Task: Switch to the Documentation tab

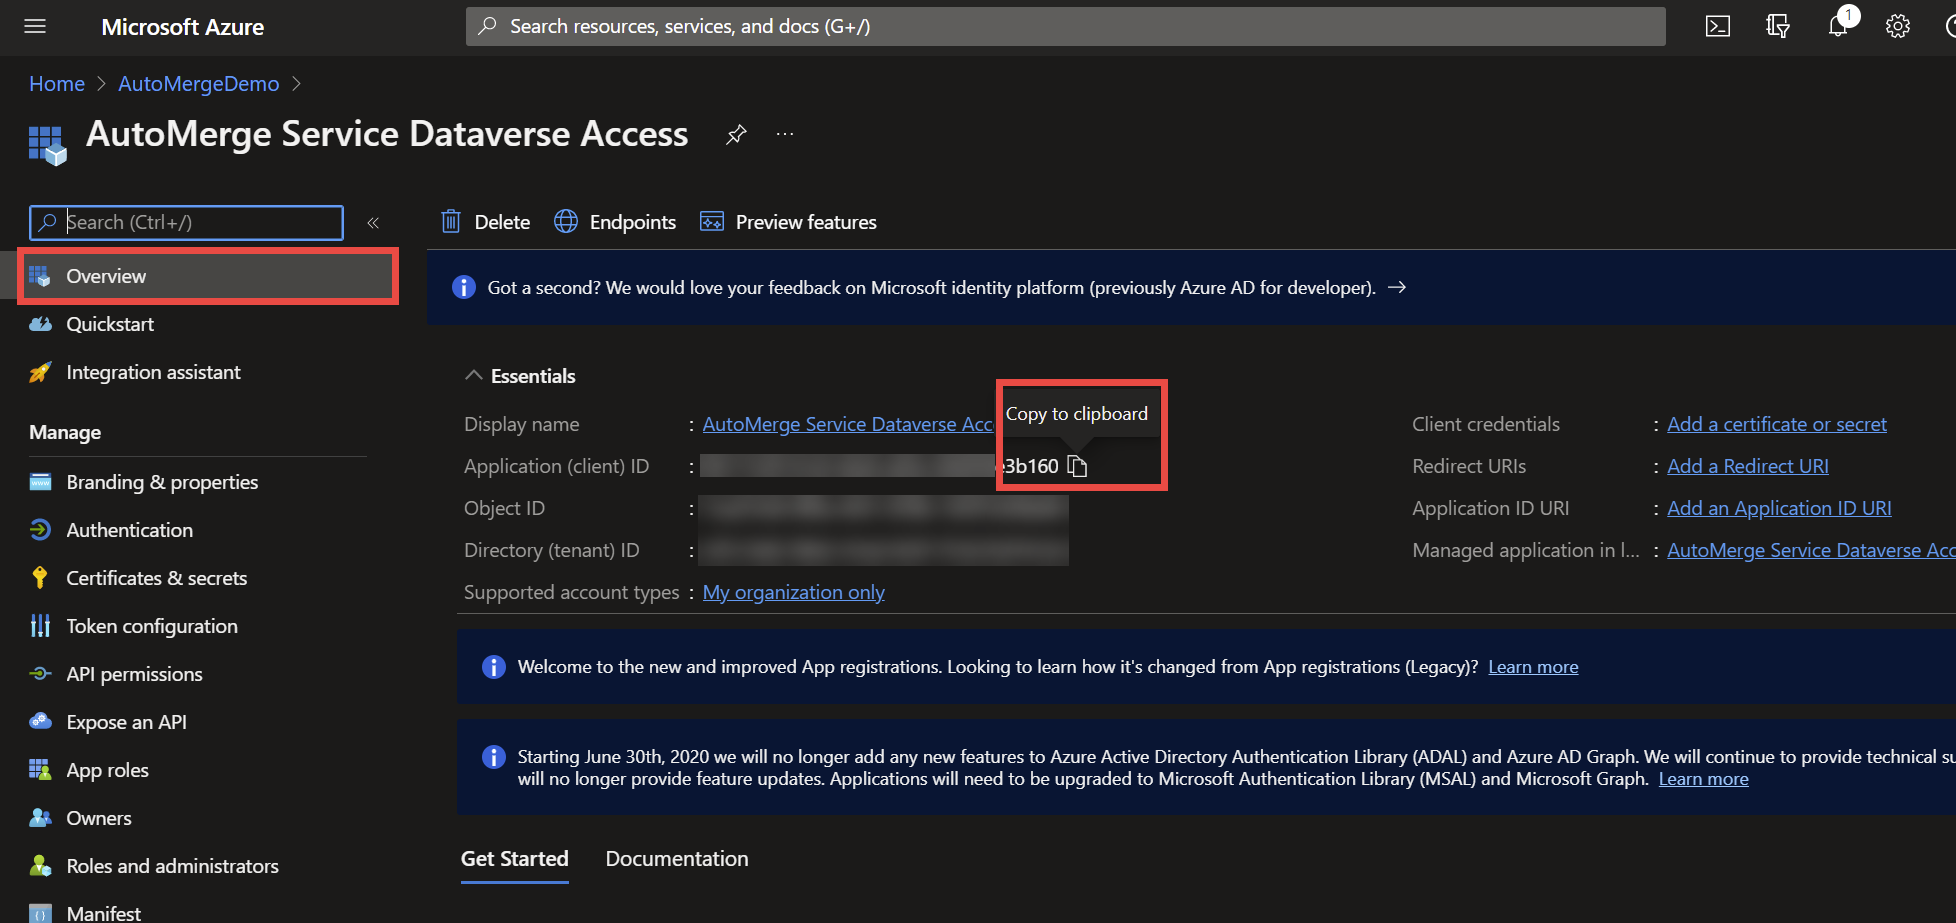Action: [x=677, y=859]
